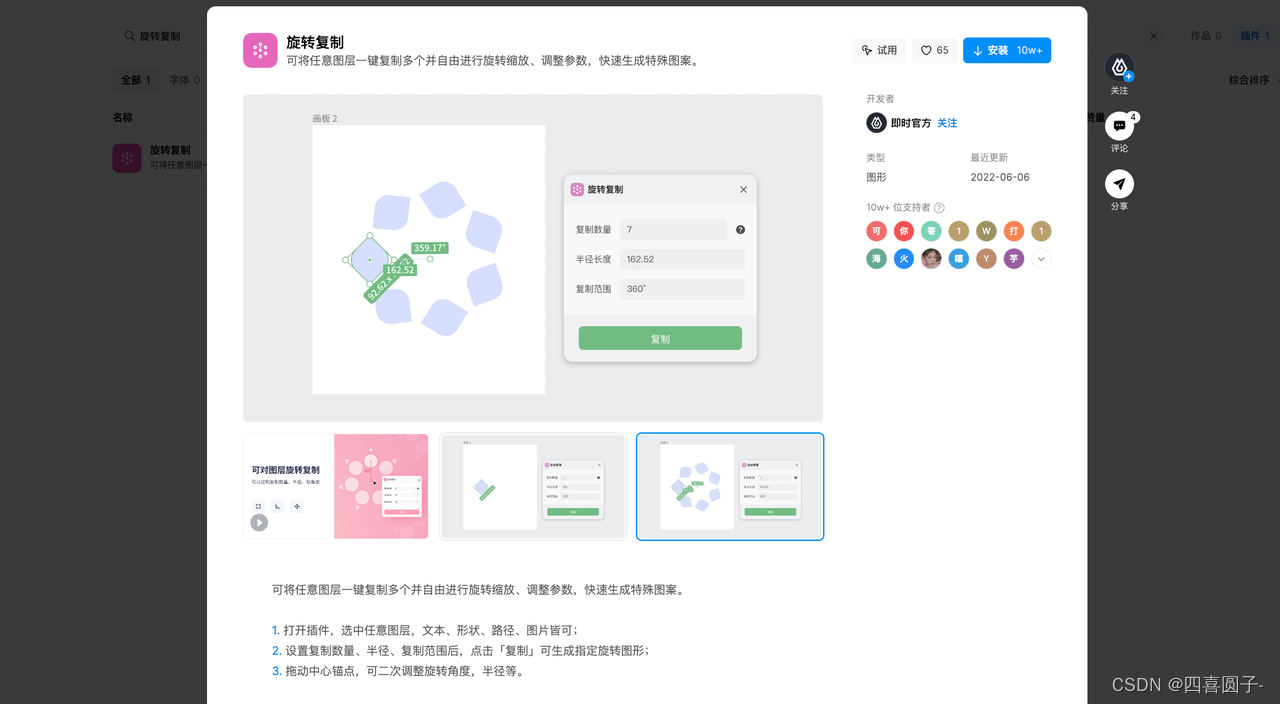1280x704 pixels.
Task: Open the 即时官方 developer avatar
Action: (876, 123)
